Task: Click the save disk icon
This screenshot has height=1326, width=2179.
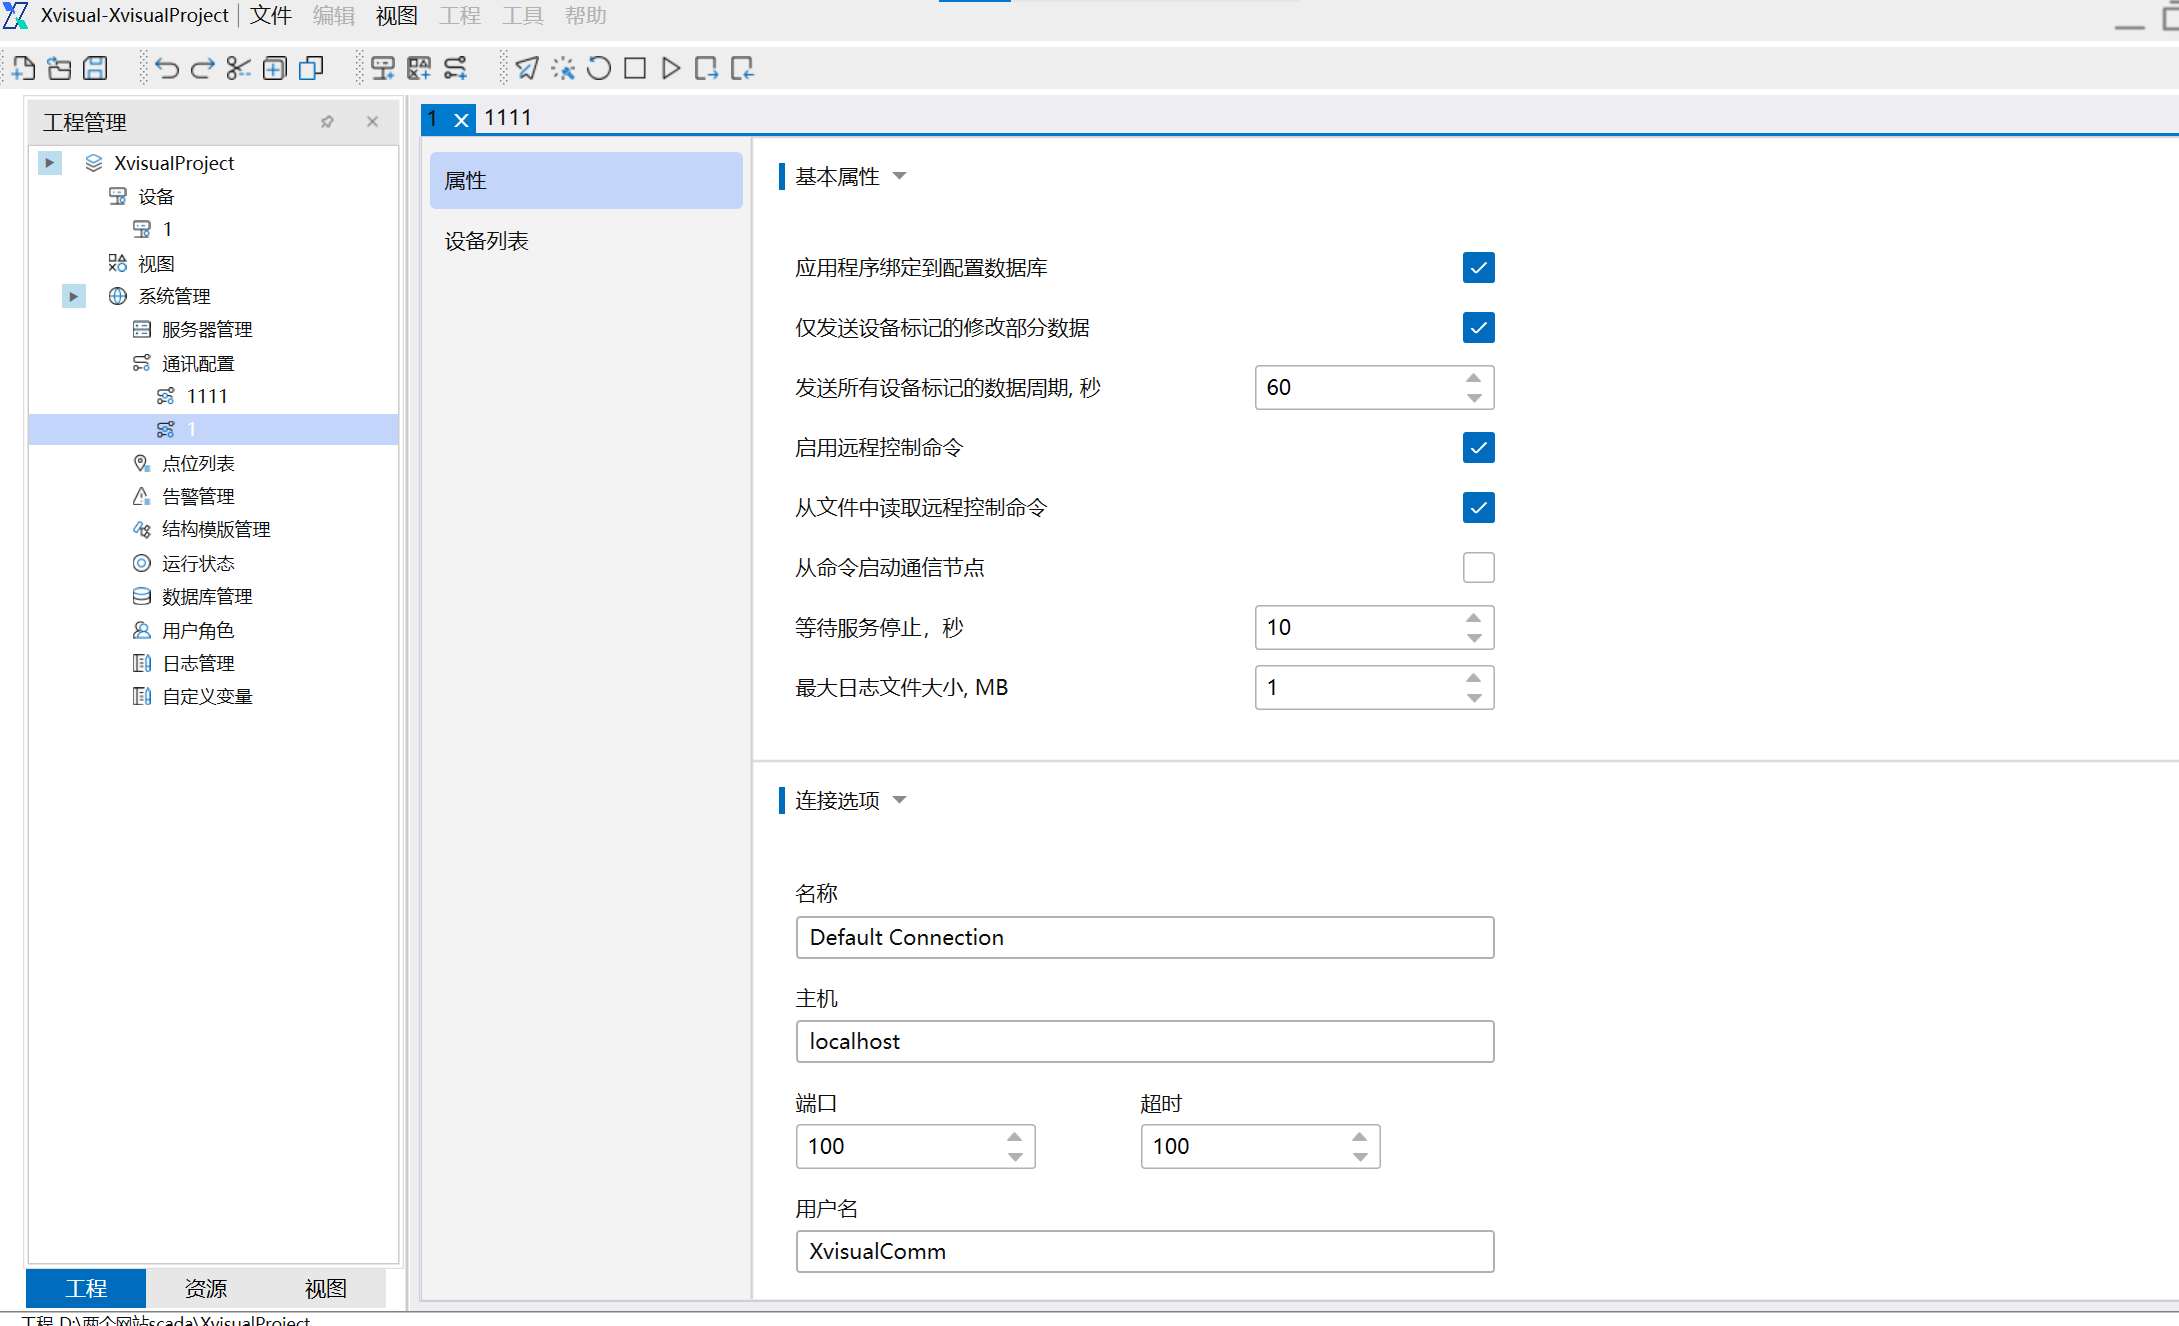Action: pos(95,68)
